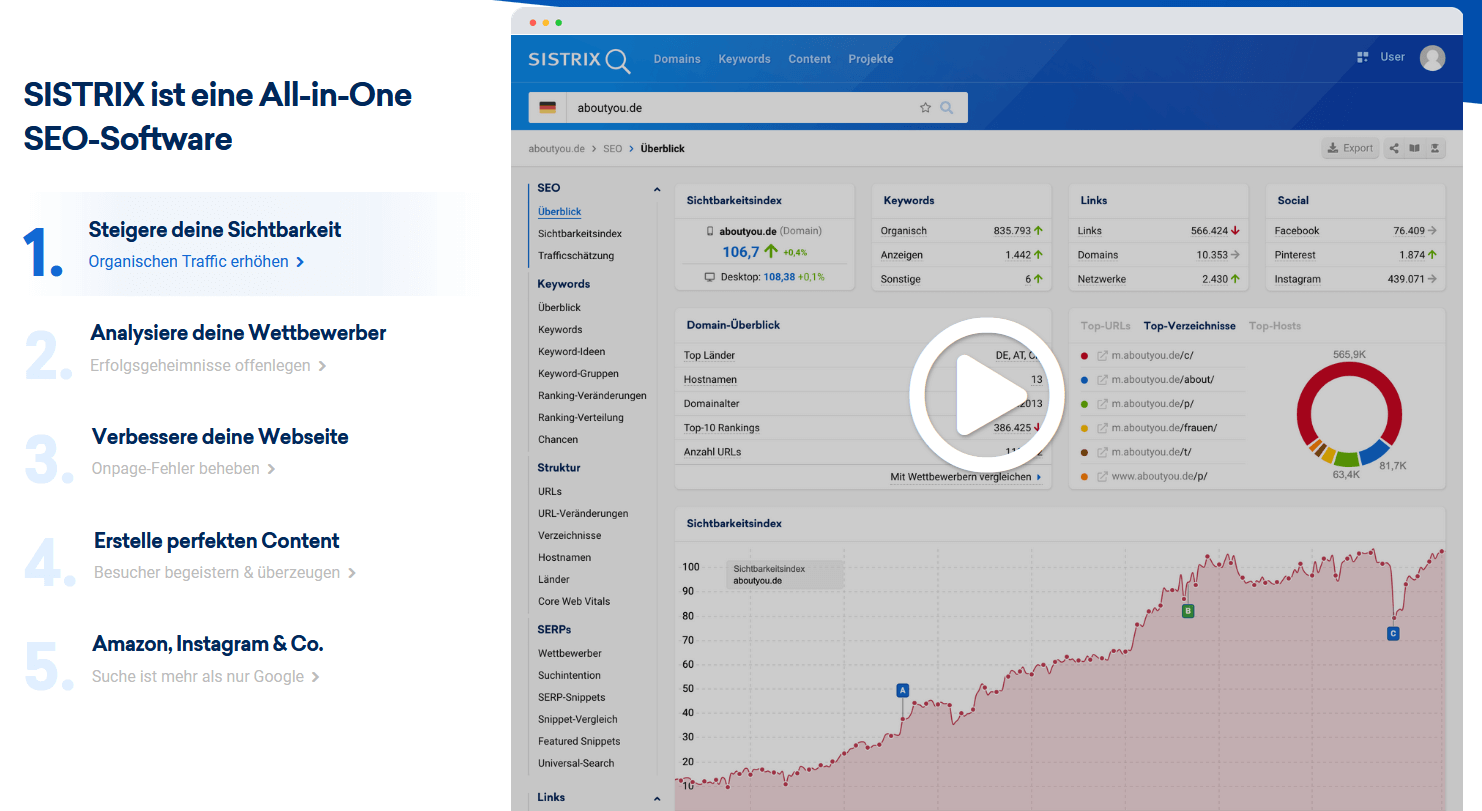Screen dimensions: 1482x811
Task: Click timeline marker B on the chart
Action: [1188, 610]
